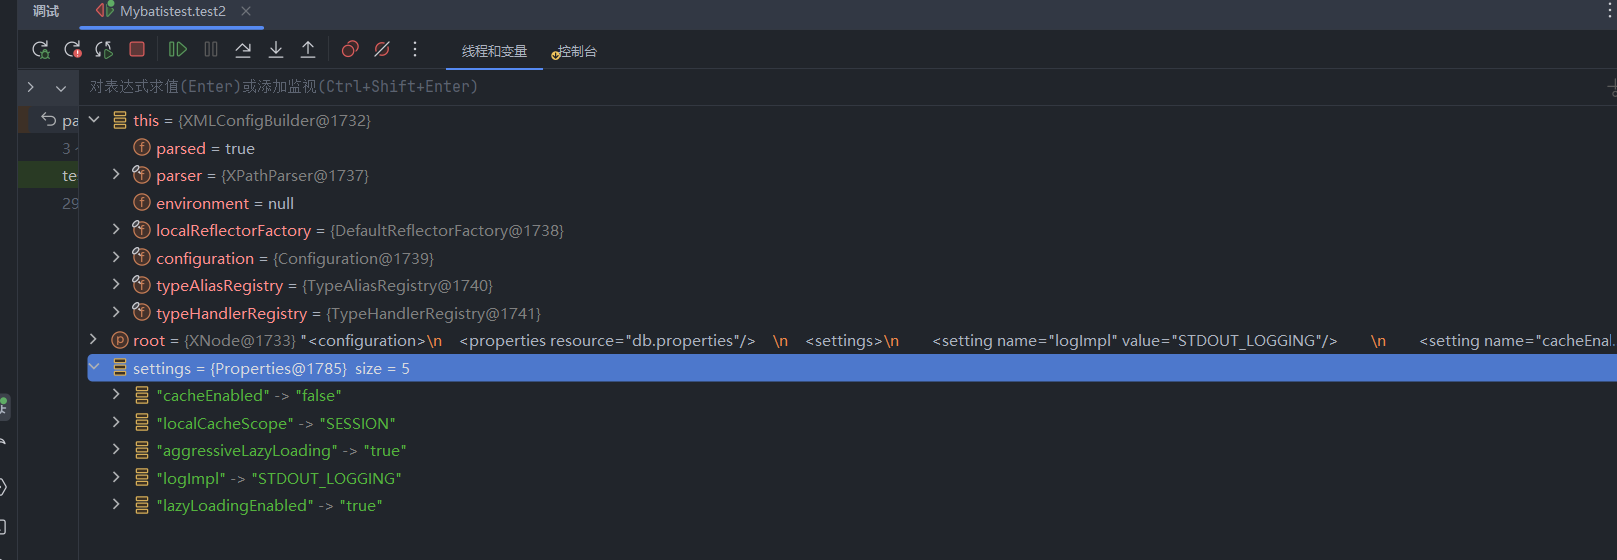
Task: Expand typeAliasRegistry variable node
Action: point(116,284)
